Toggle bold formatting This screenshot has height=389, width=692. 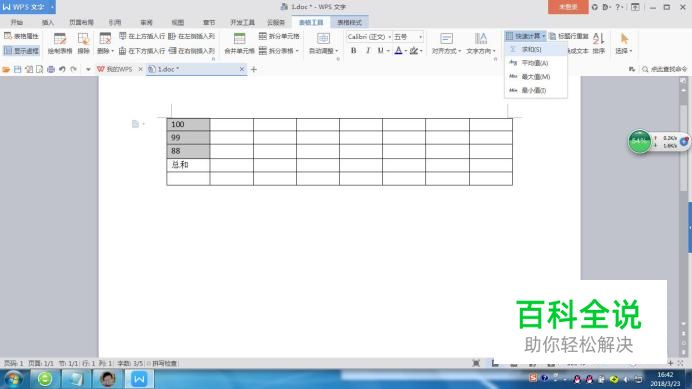click(x=354, y=51)
